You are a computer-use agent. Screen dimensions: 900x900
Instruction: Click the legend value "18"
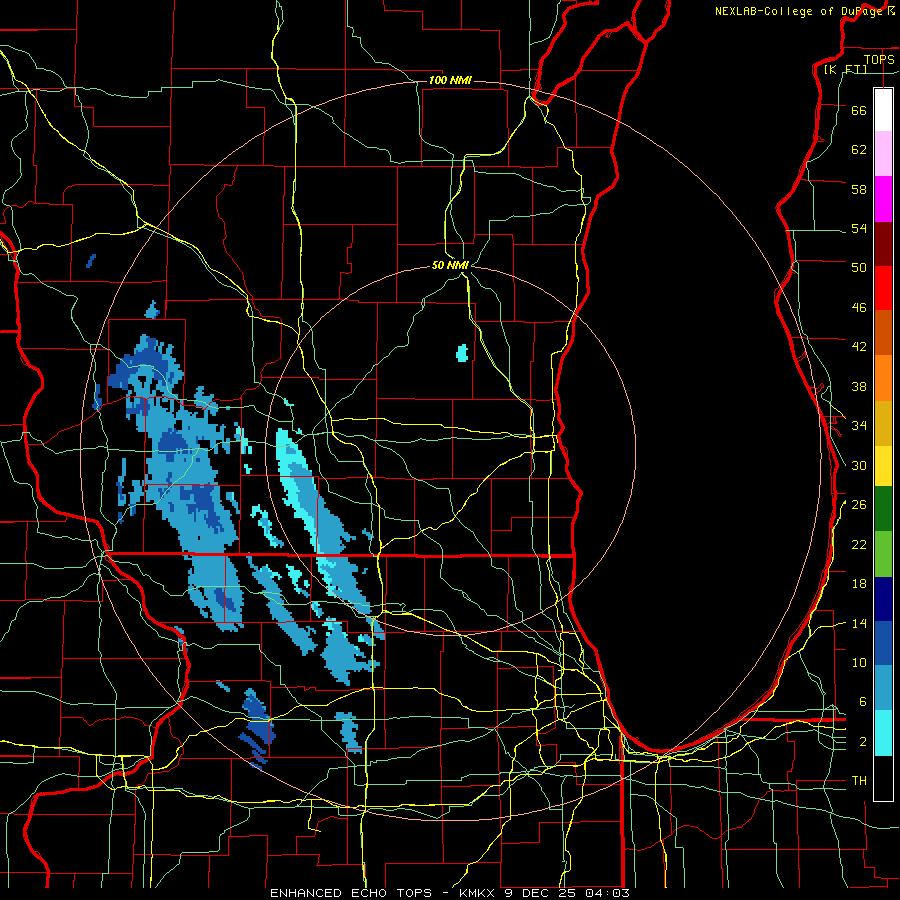pyautogui.click(x=859, y=584)
